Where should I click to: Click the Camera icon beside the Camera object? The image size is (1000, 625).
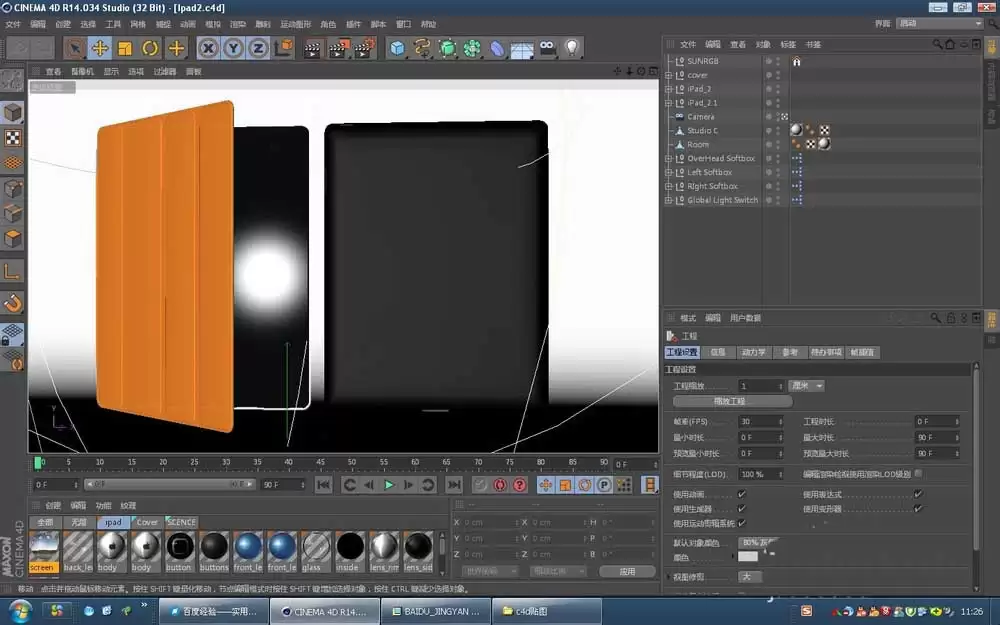pyautogui.click(x=679, y=117)
